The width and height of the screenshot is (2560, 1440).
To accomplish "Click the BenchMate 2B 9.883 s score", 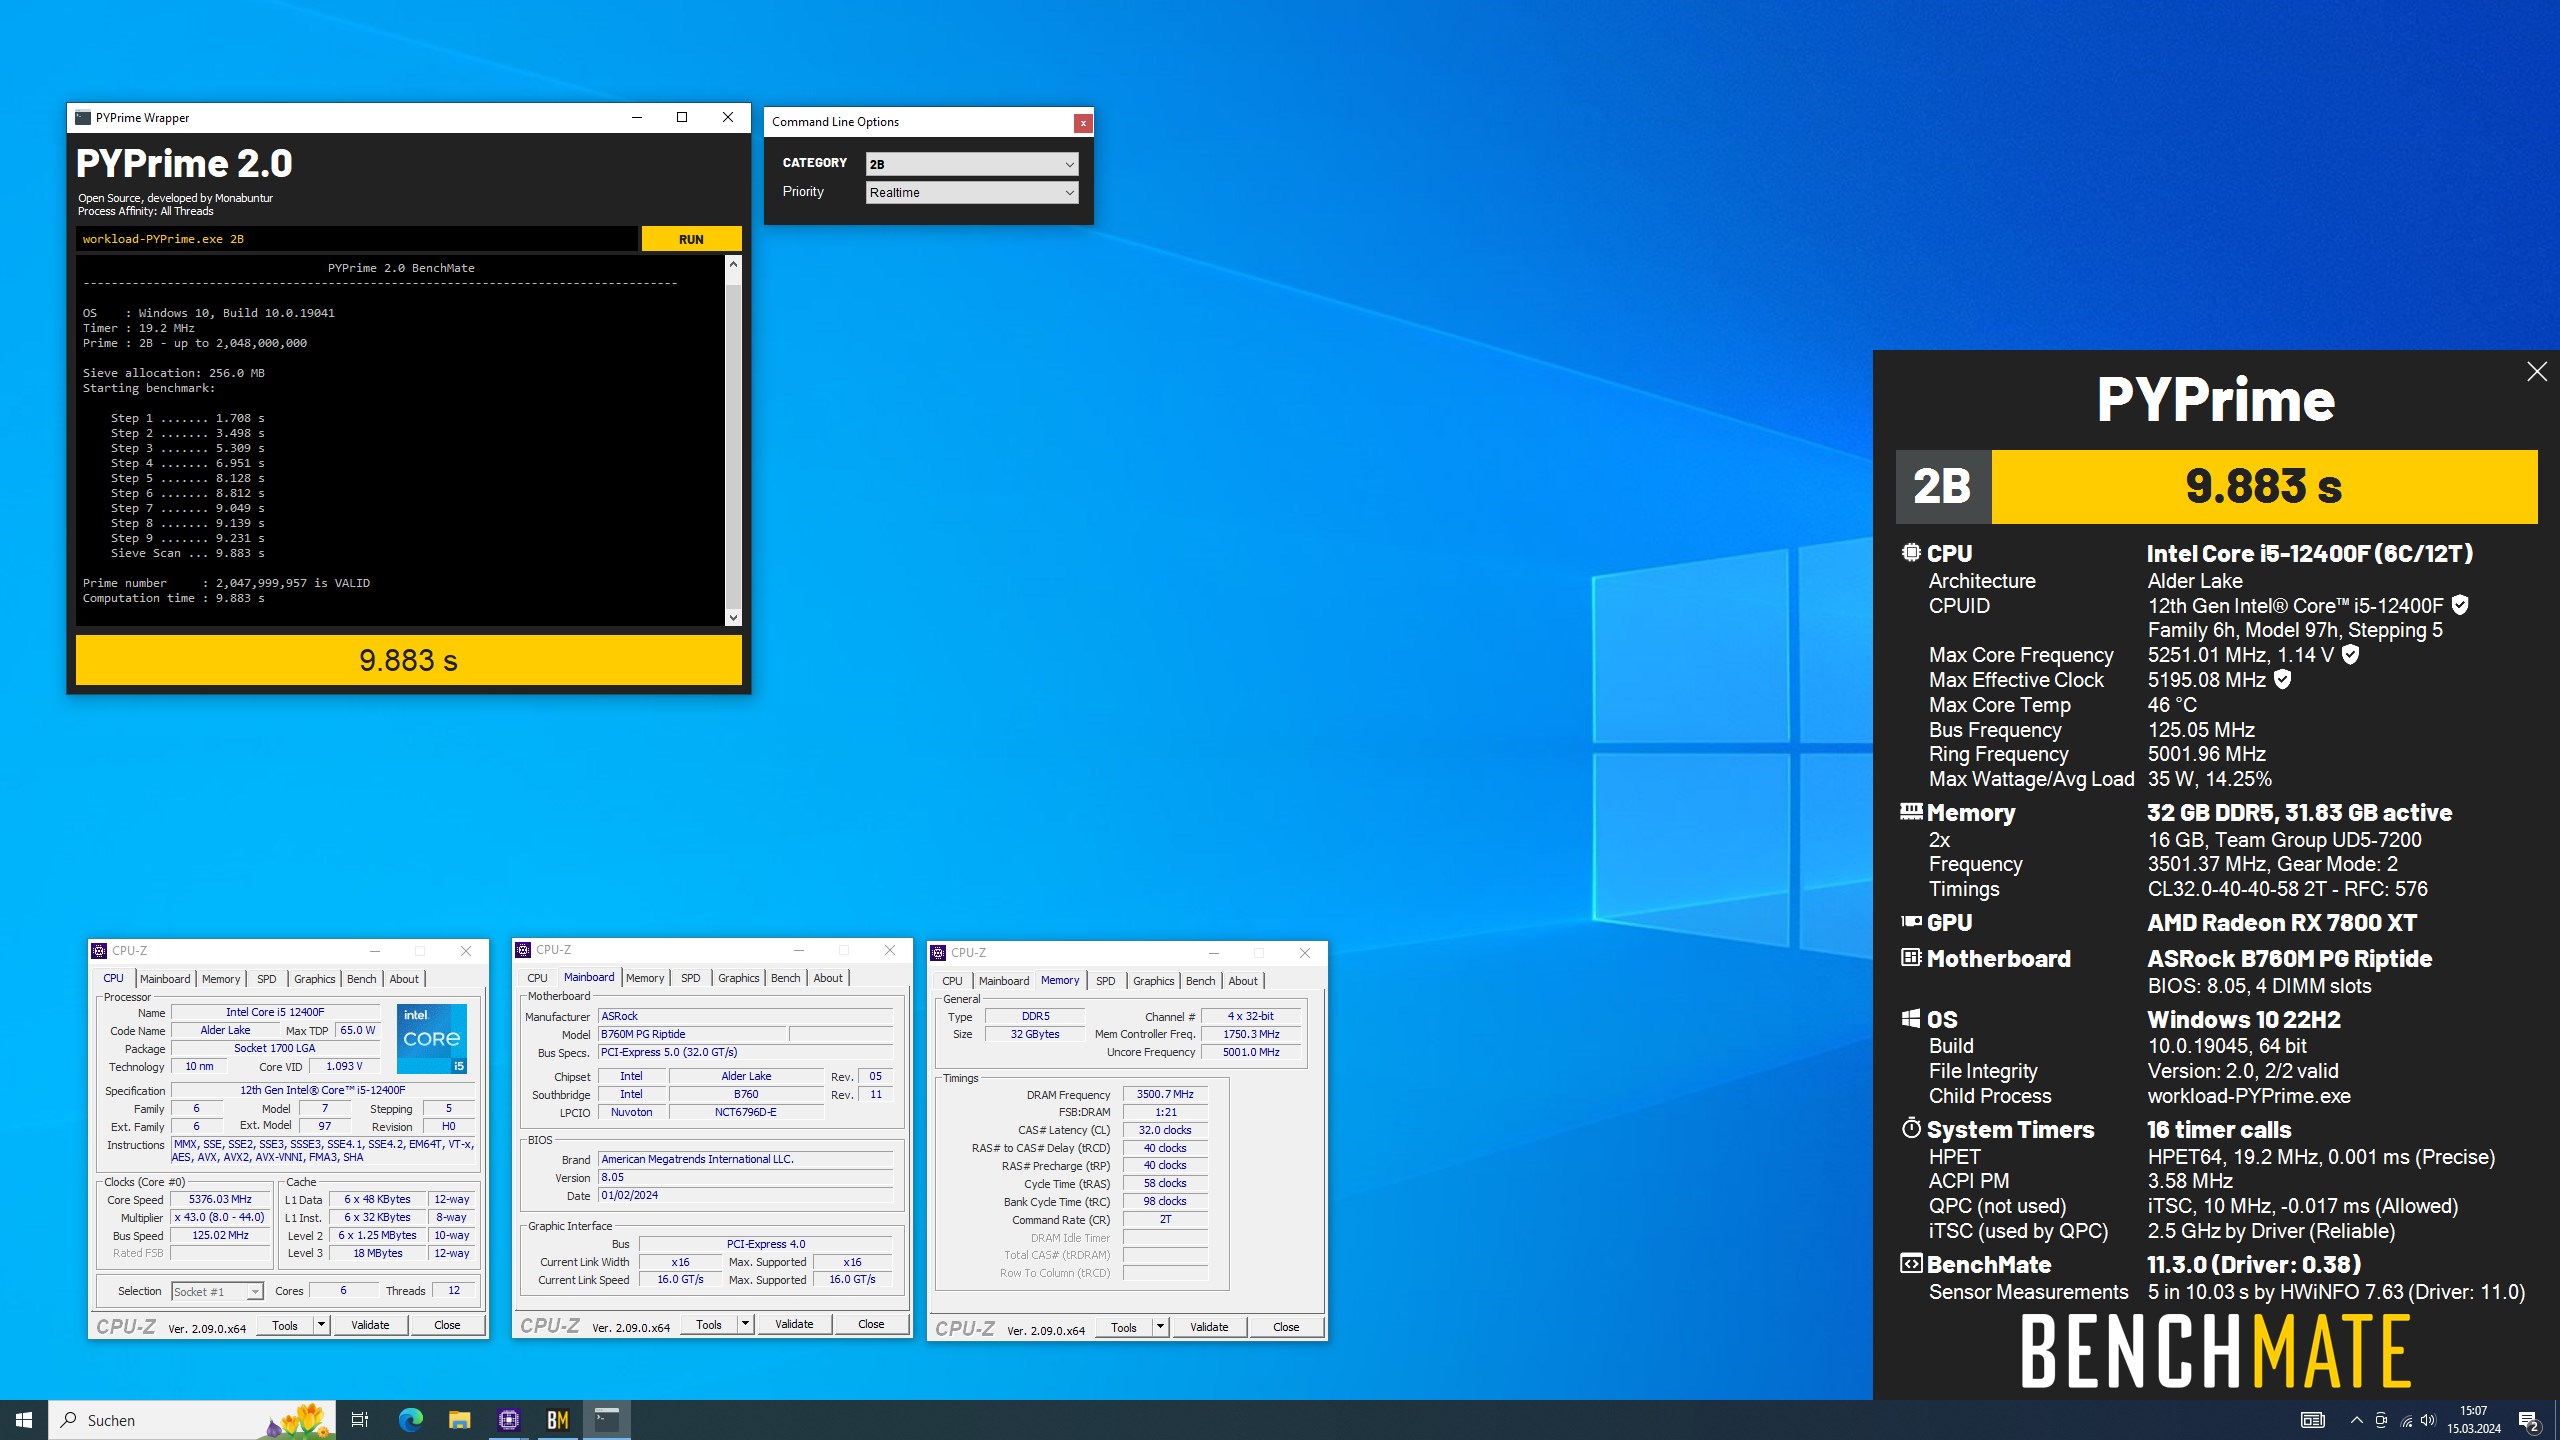I will click(x=2216, y=487).
